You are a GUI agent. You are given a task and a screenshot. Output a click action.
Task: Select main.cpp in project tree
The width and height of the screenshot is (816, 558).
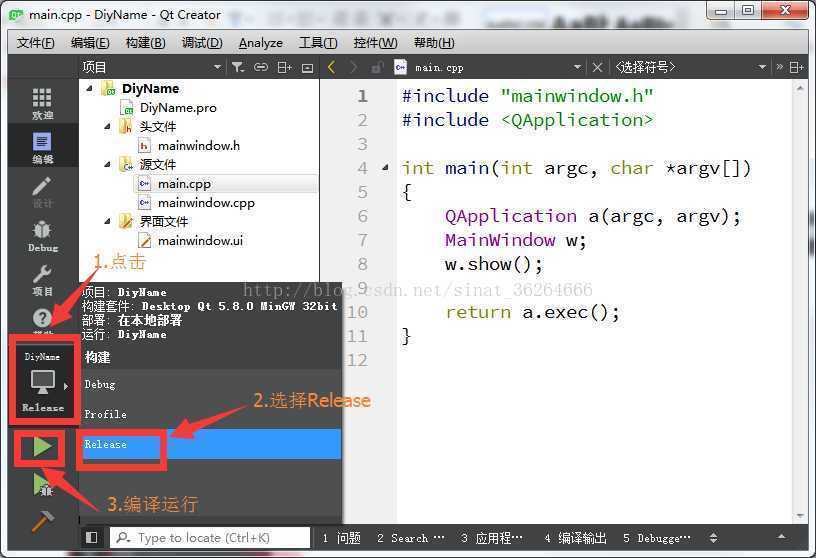(184, 184)
